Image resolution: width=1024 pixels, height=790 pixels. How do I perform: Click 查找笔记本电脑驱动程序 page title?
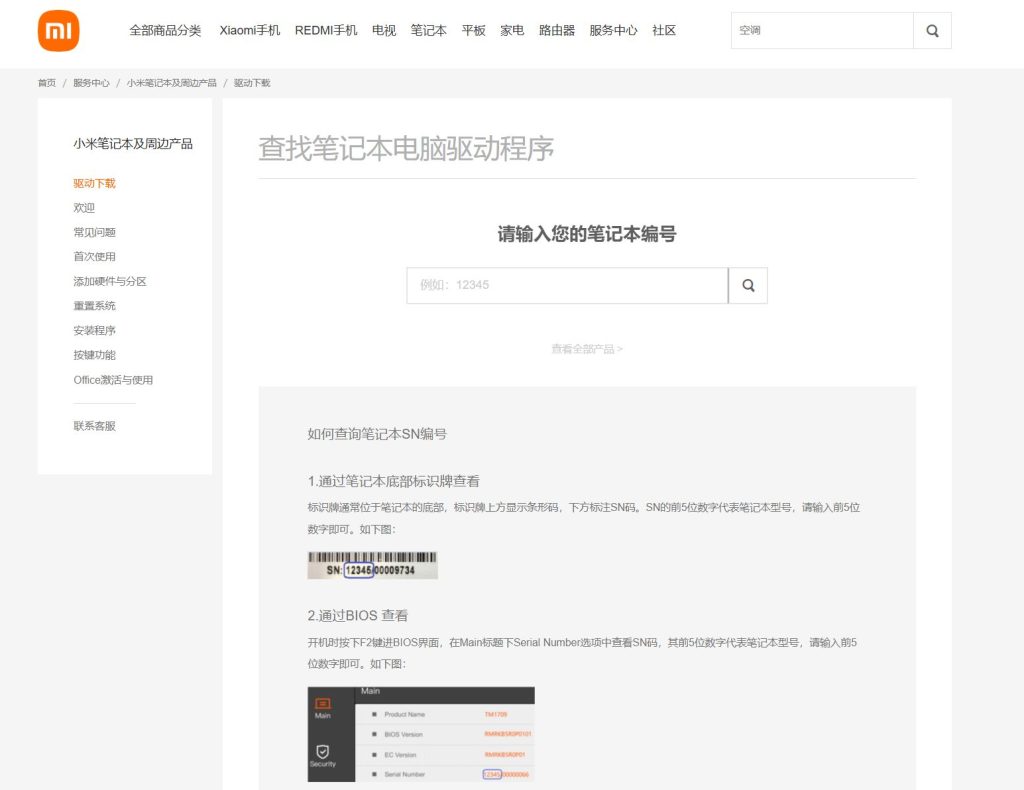(406, 148)
